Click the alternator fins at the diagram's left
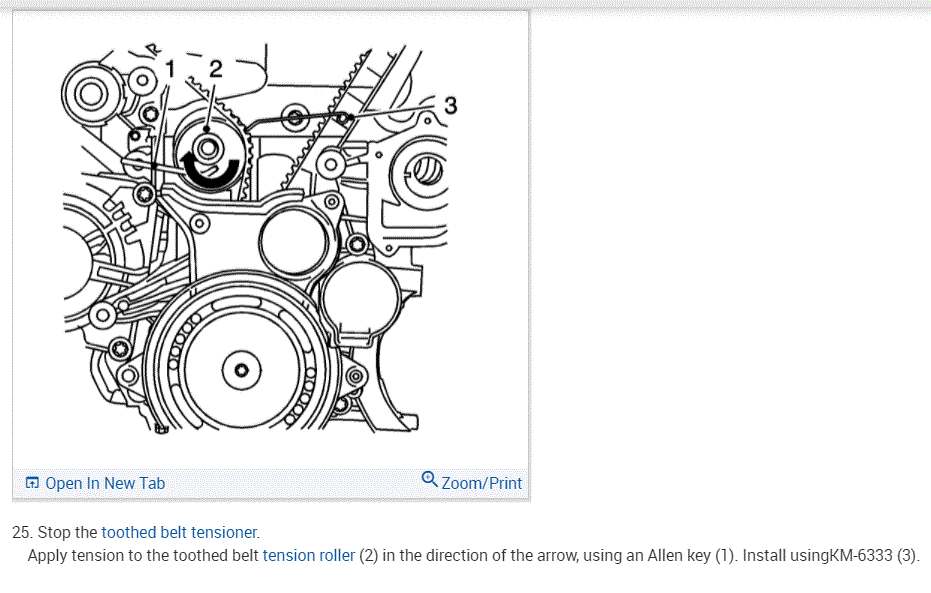Viewport: 931px width, 593px height. coord(122,218)
